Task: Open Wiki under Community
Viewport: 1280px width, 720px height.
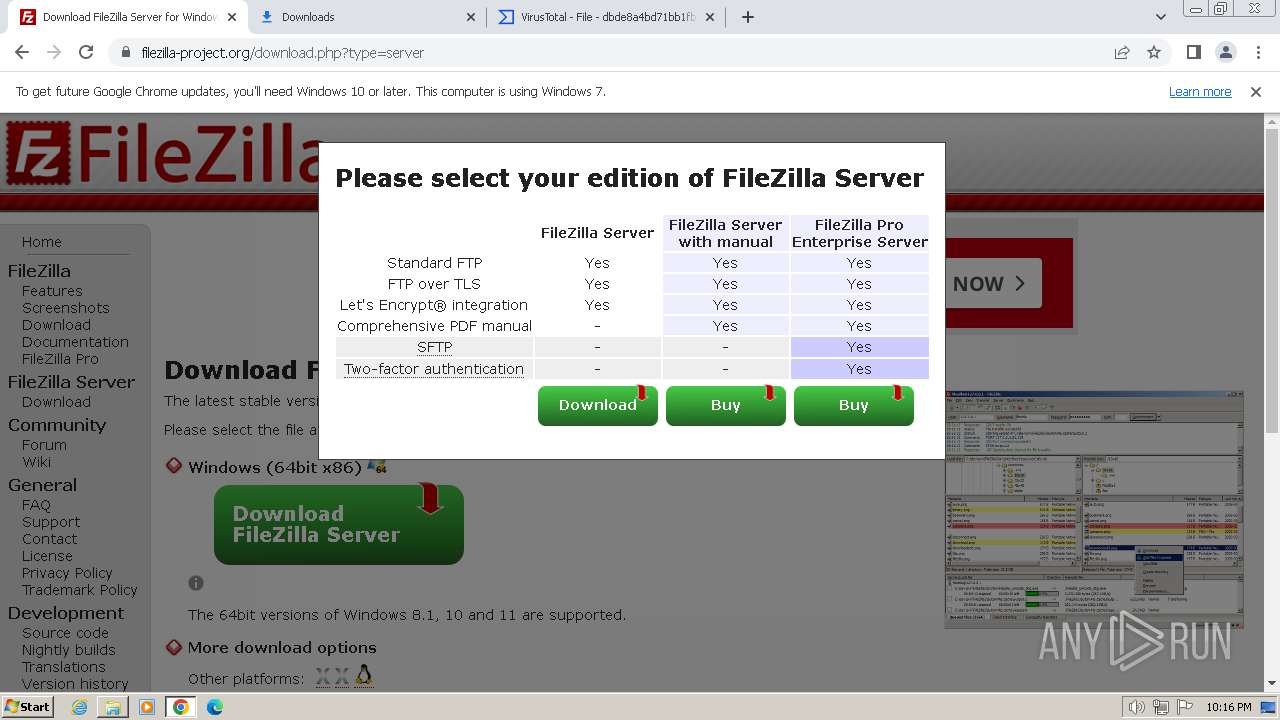Action: point(36,462)
